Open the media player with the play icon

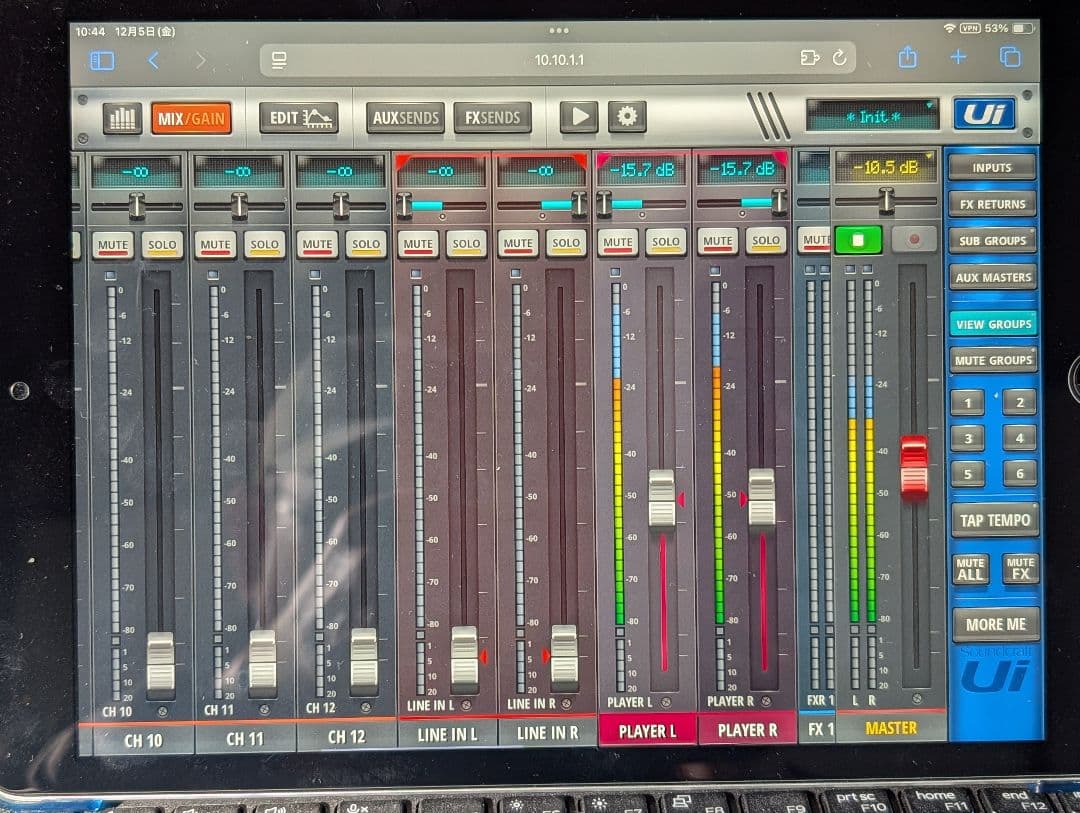pos(580,115)
